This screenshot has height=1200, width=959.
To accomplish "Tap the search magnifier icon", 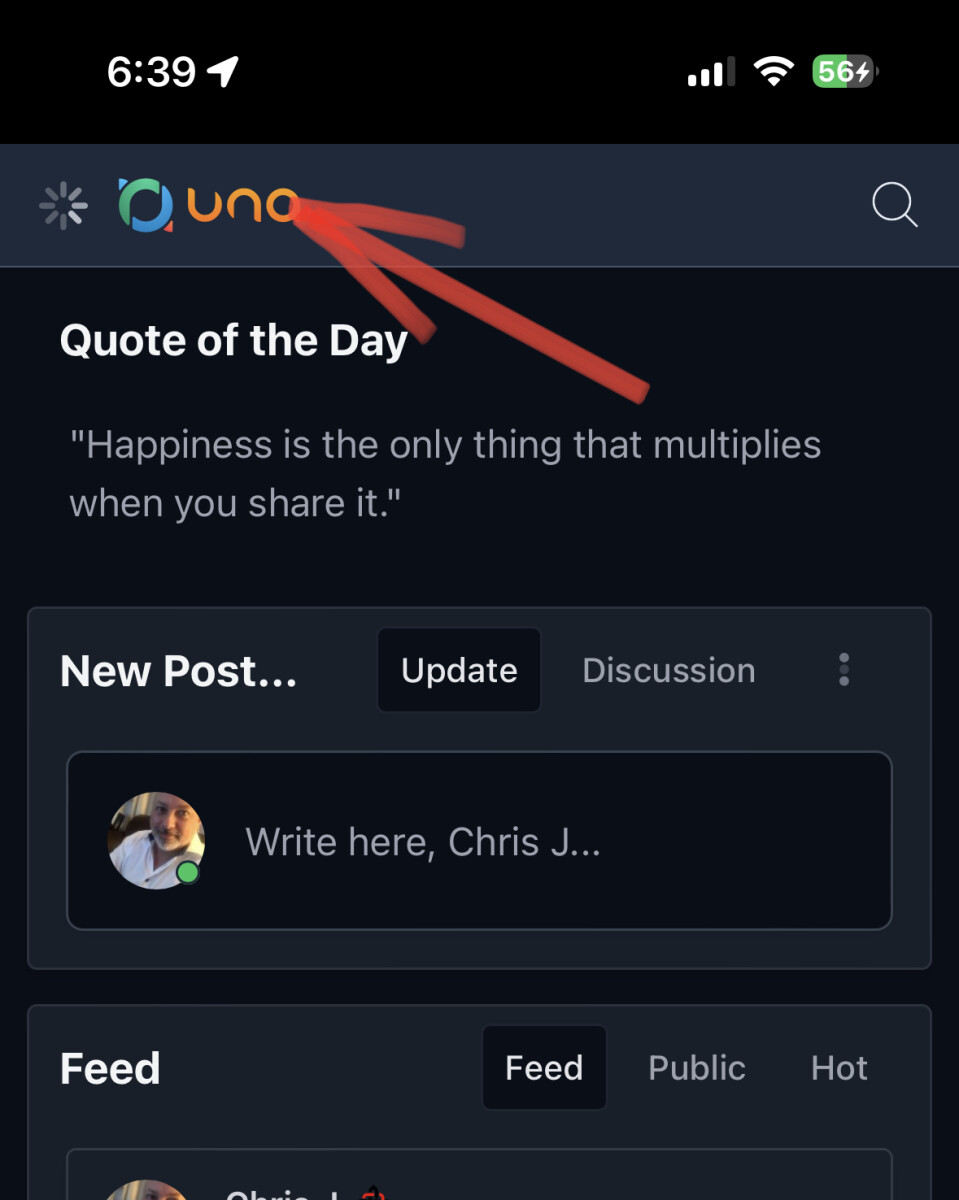I will click(x=894, y=205).
